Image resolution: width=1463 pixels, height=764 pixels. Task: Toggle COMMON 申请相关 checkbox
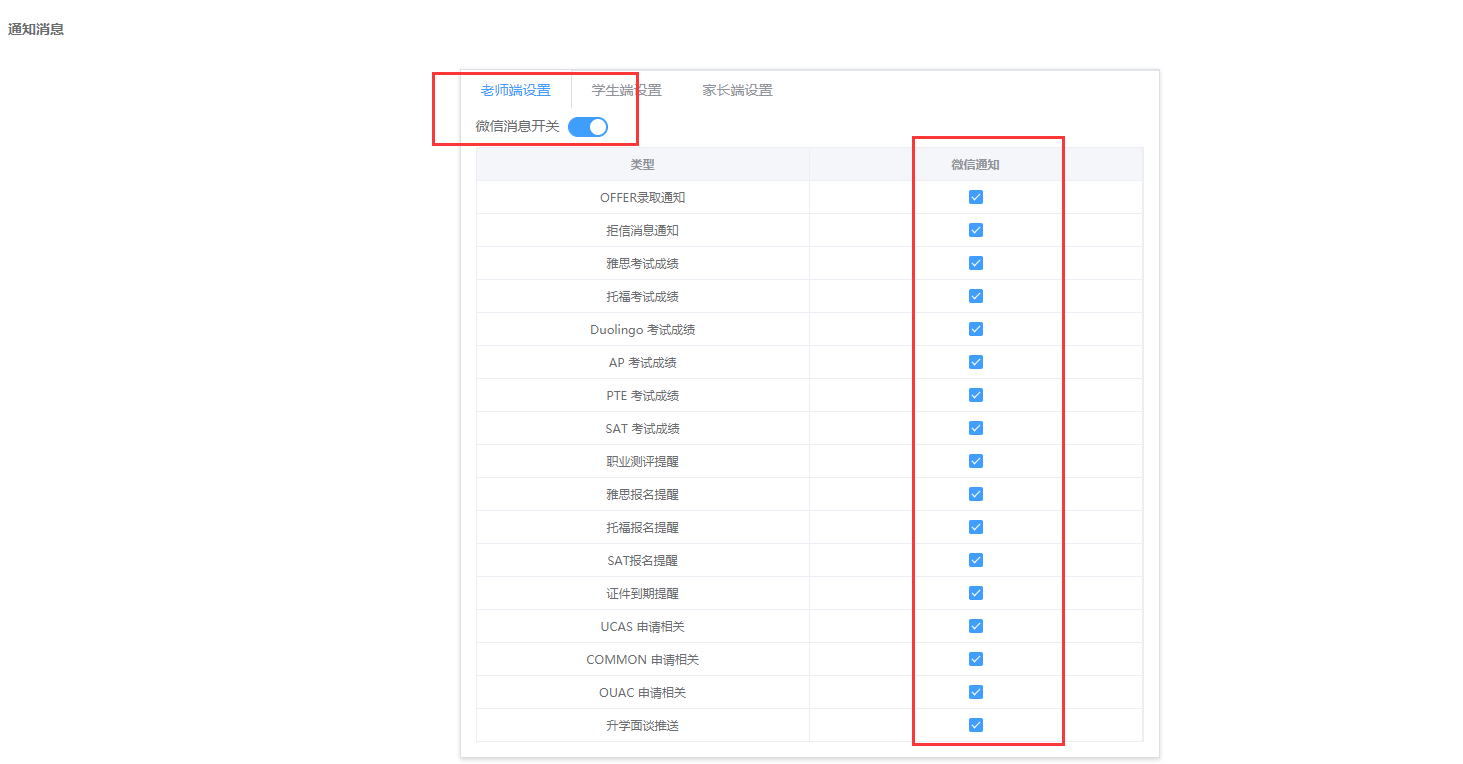(x=976, y=659)
